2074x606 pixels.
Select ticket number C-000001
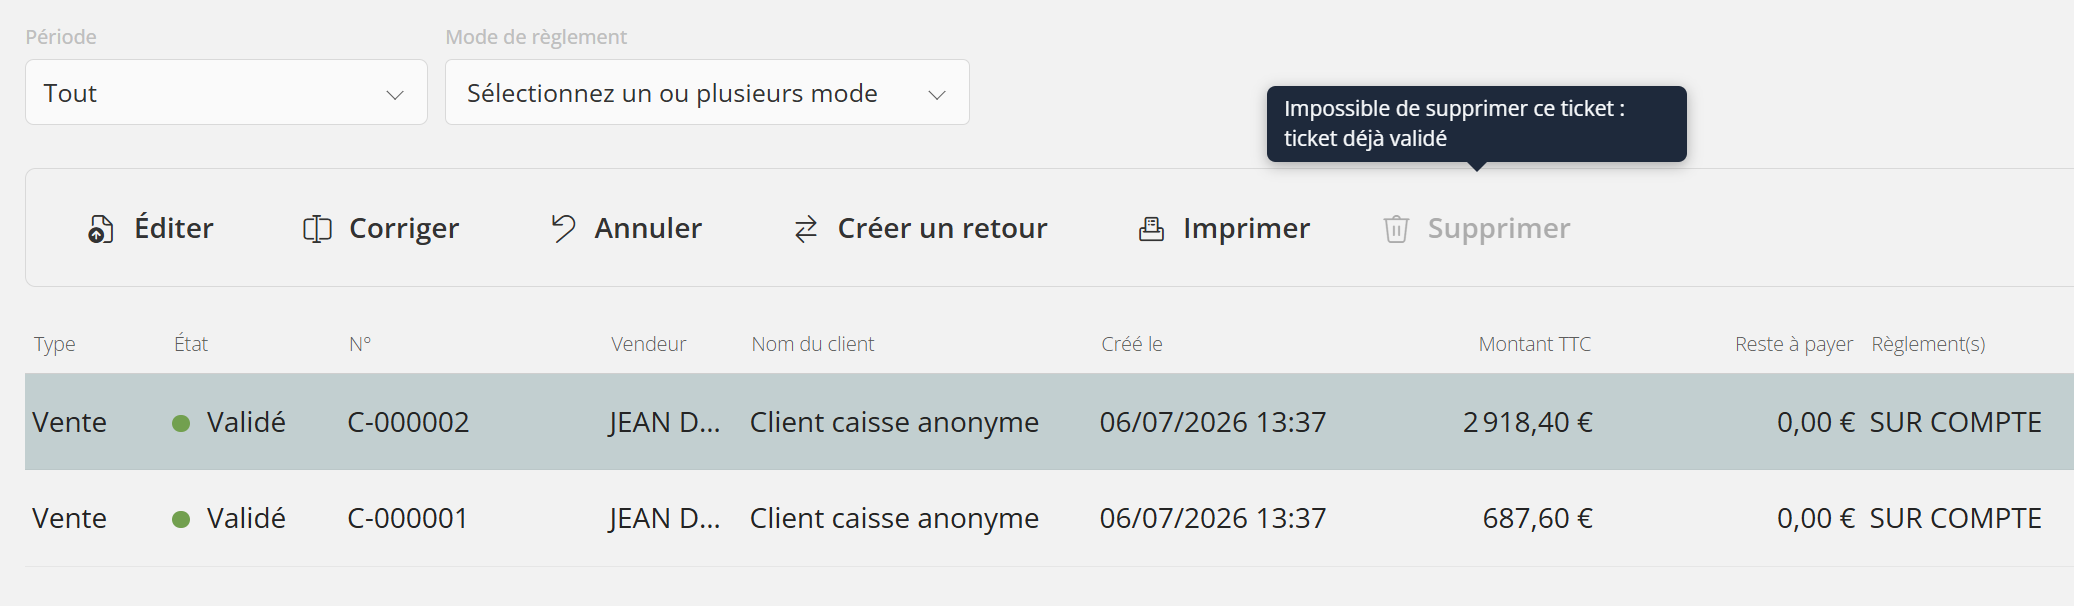coord(407,518)
